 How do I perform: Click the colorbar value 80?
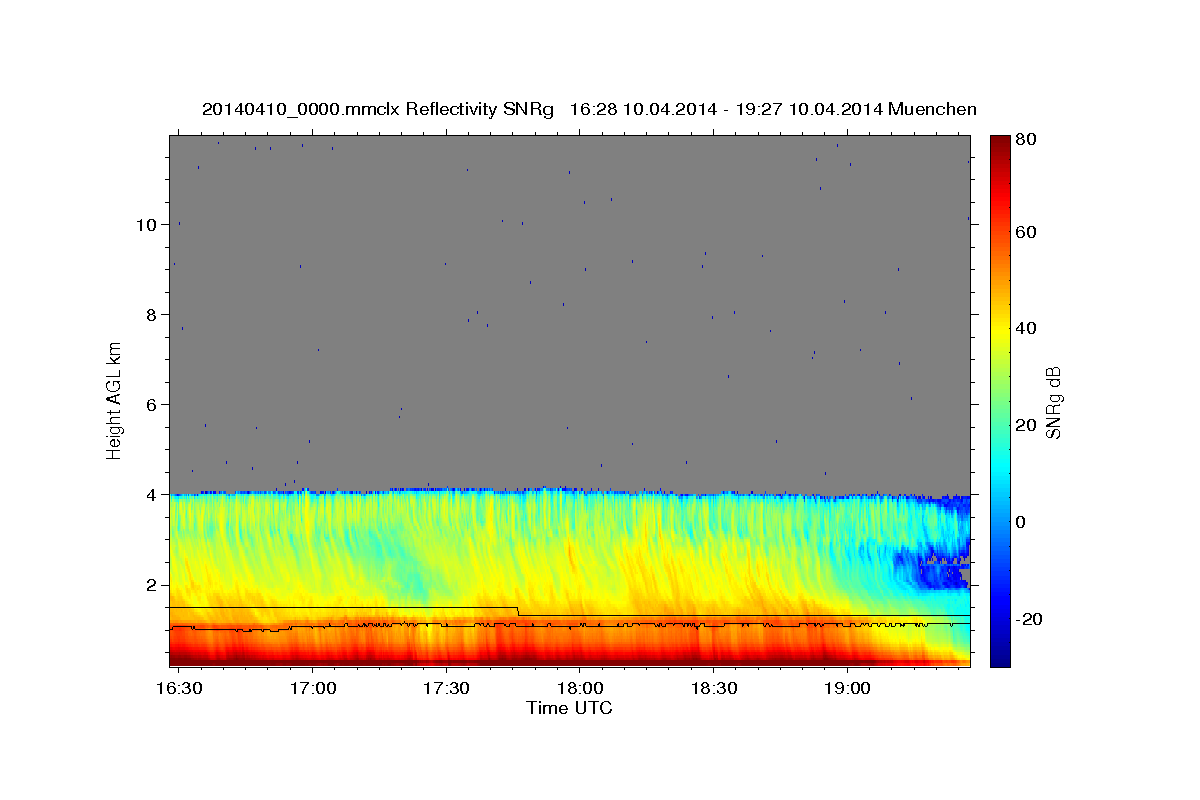tap(1028, 139)
